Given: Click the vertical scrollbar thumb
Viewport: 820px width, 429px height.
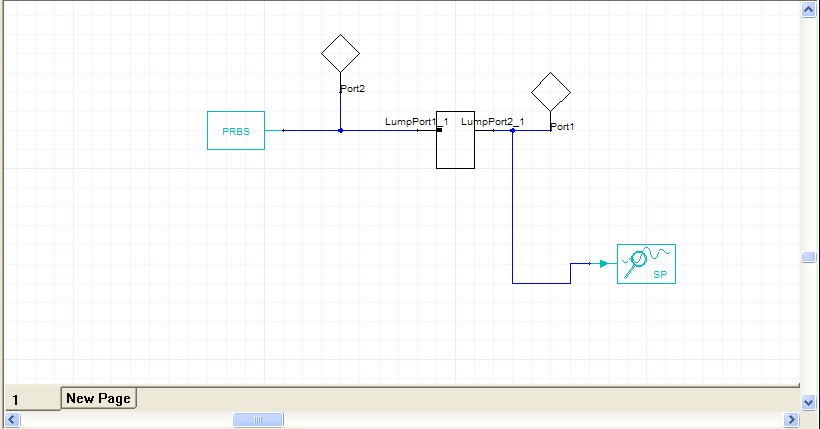Looking at the screenshot, I should point(808,256).
